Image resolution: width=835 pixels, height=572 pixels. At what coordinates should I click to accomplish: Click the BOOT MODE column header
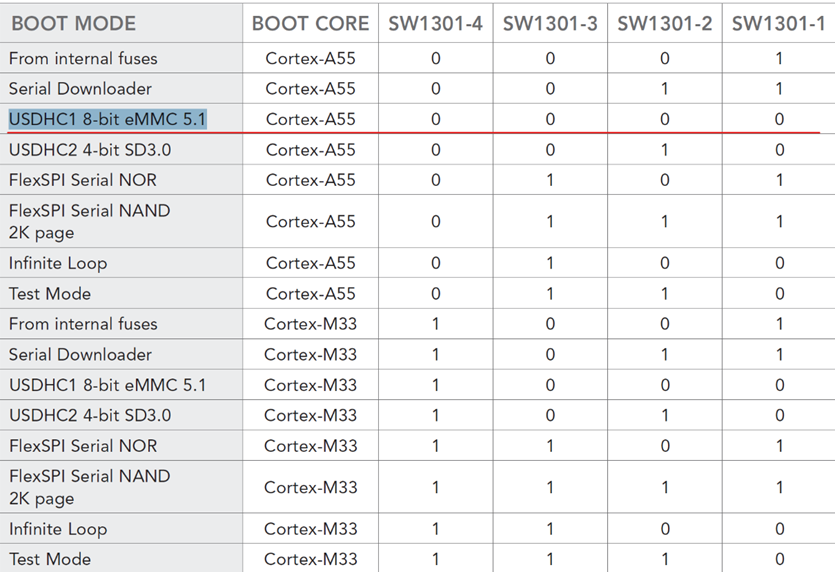tap(73, 23)
